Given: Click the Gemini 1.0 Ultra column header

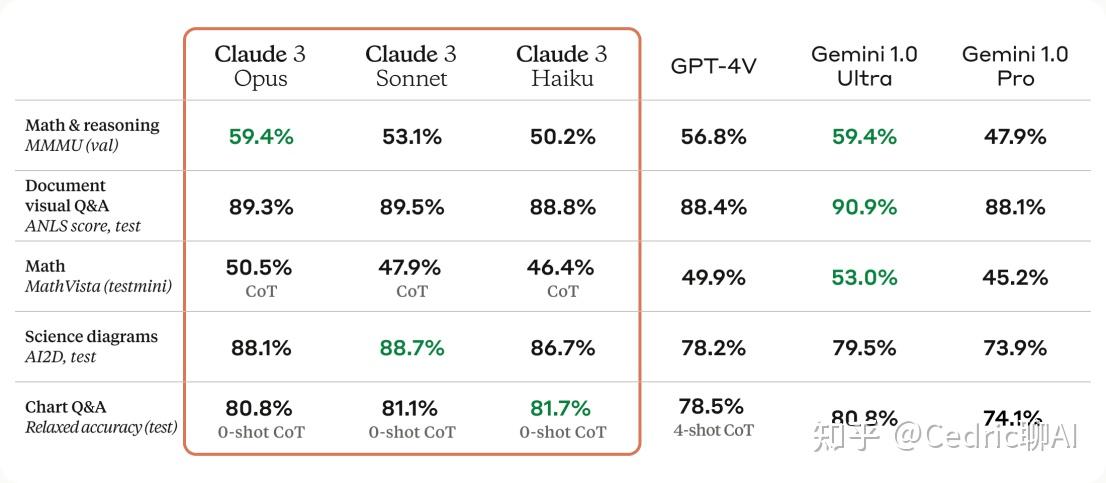Looking at the screenshot, I should coord(864,65).
